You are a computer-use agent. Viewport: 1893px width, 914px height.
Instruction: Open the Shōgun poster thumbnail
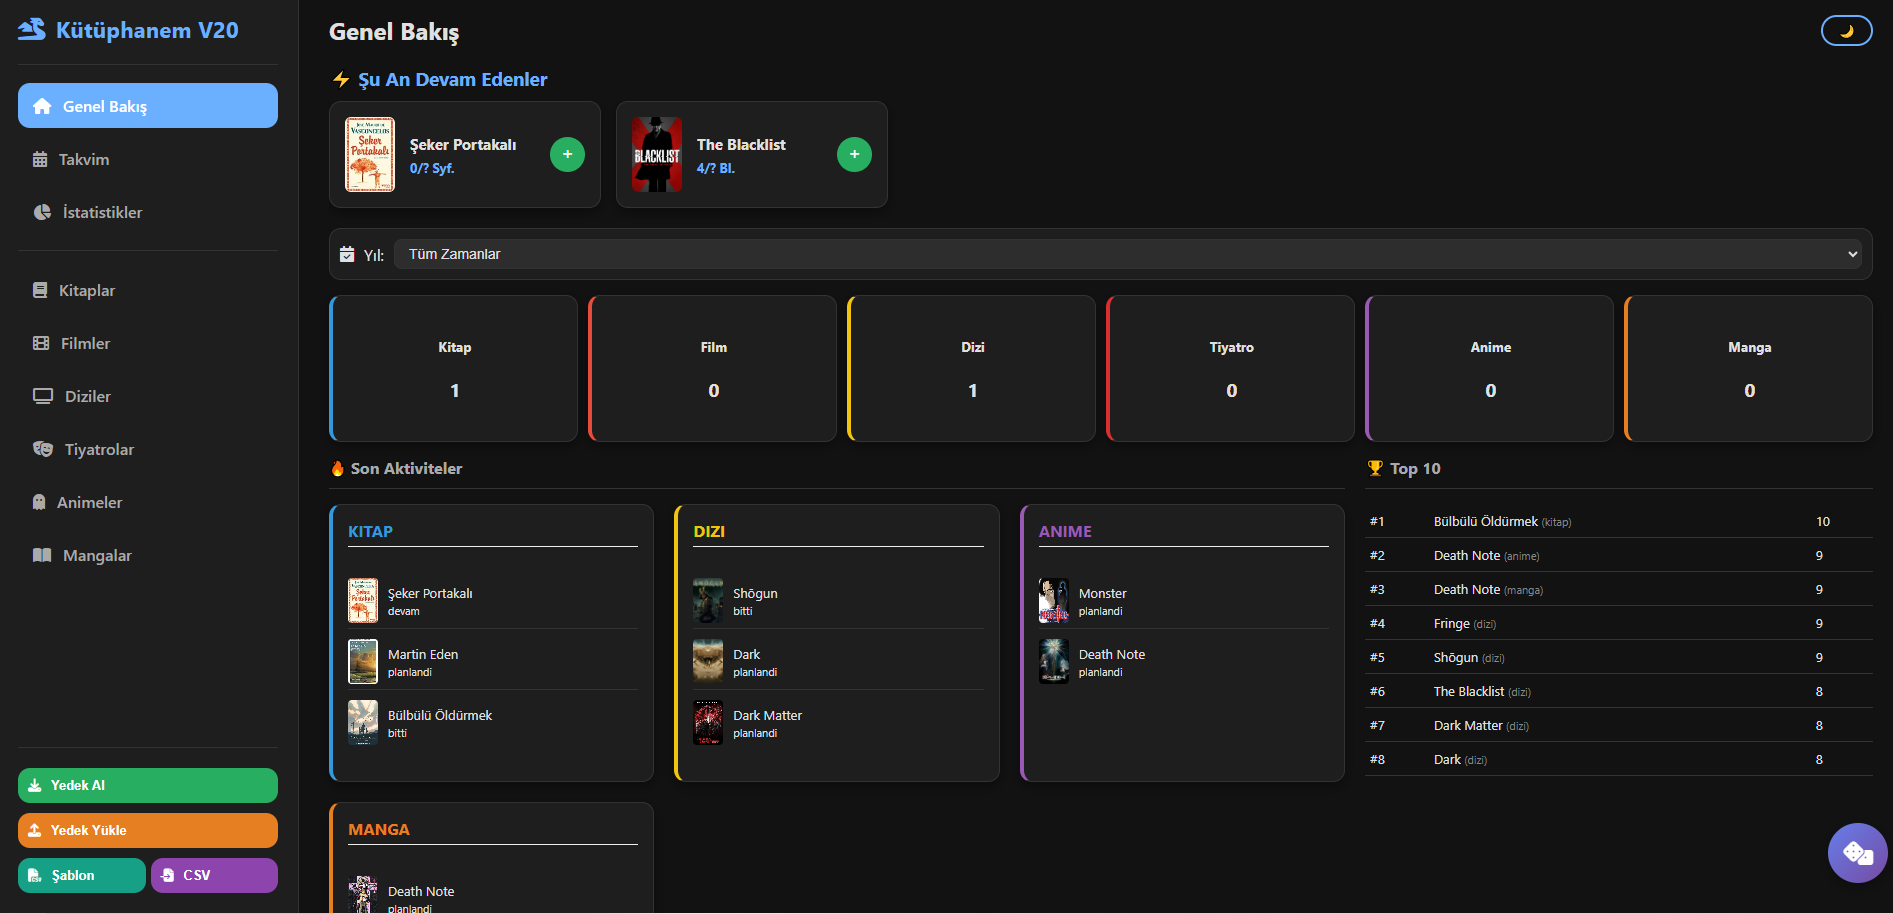(x=708, y=600)
